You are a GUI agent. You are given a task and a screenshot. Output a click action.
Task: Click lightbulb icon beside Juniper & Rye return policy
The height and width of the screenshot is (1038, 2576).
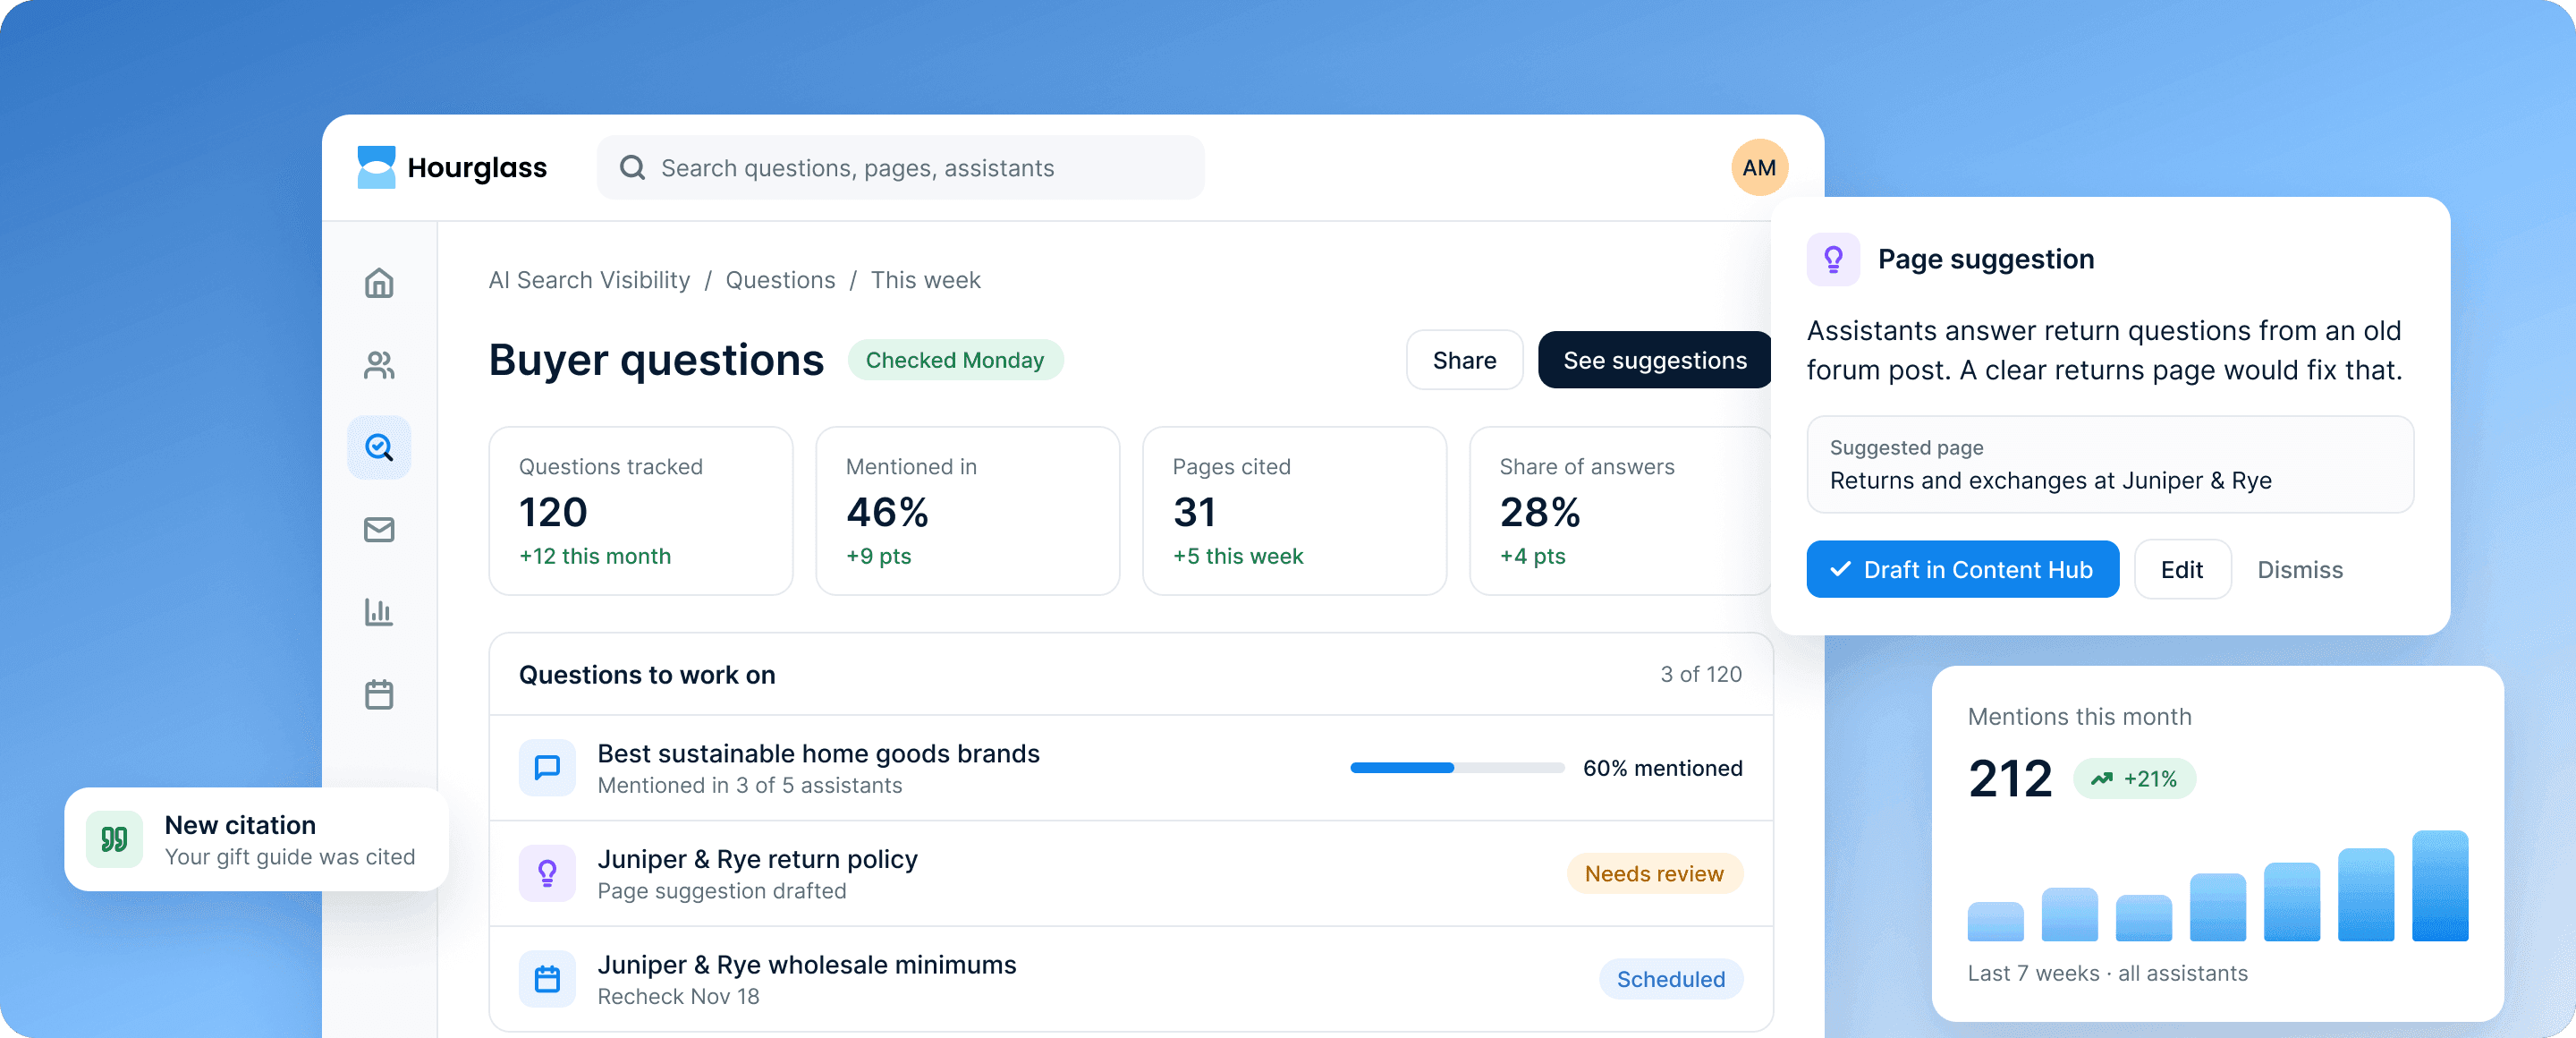(x=547, y=873)
